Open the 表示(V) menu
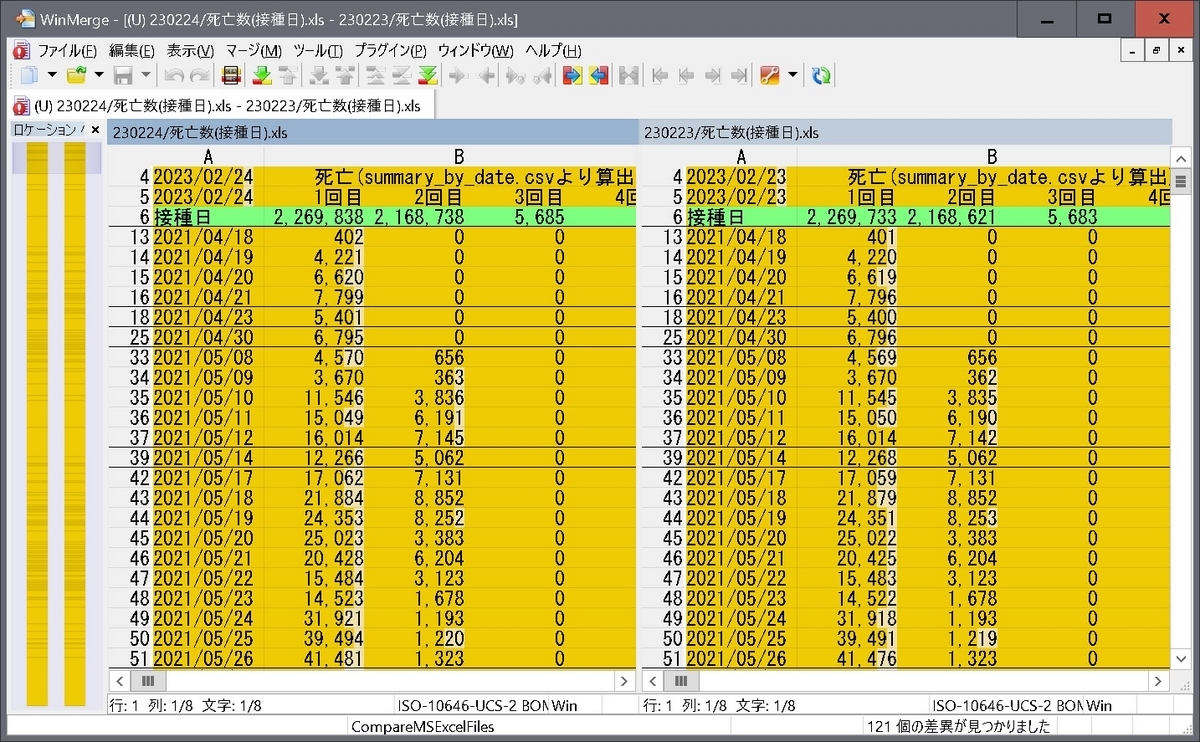Screen dimensions: 1200x742 point(190,50)
